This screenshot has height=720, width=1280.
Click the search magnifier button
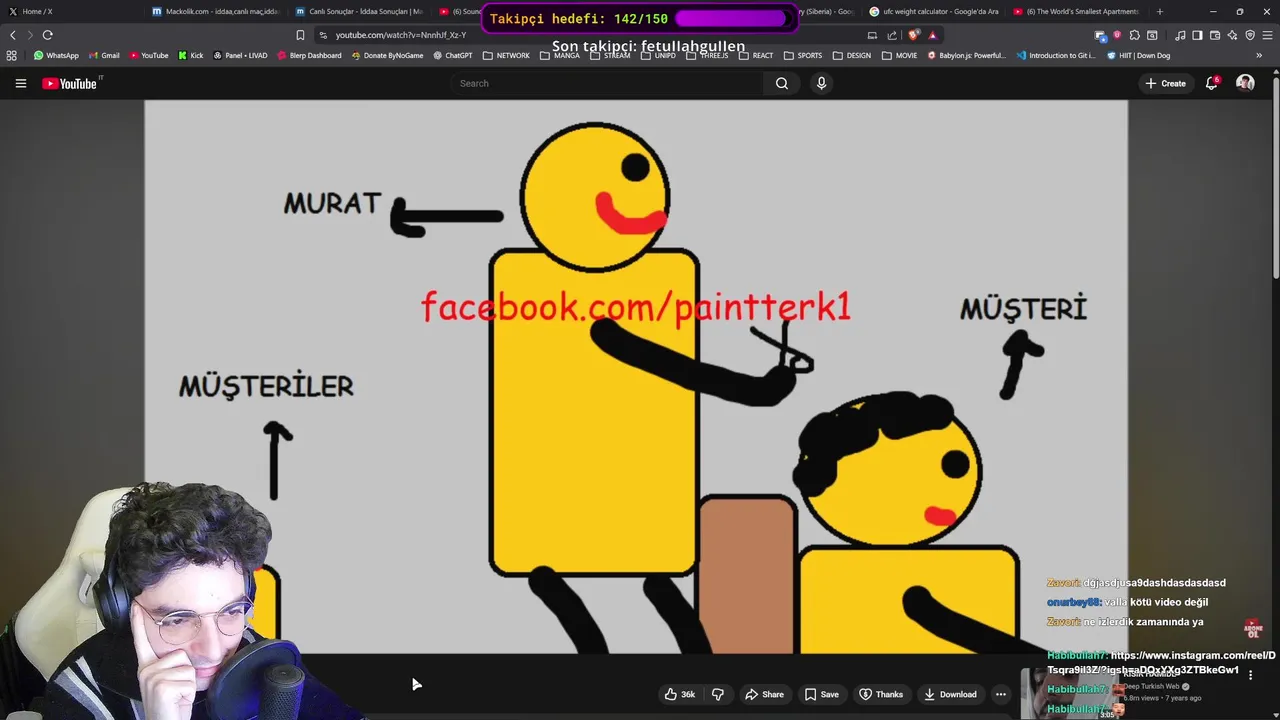click(782, 83)
